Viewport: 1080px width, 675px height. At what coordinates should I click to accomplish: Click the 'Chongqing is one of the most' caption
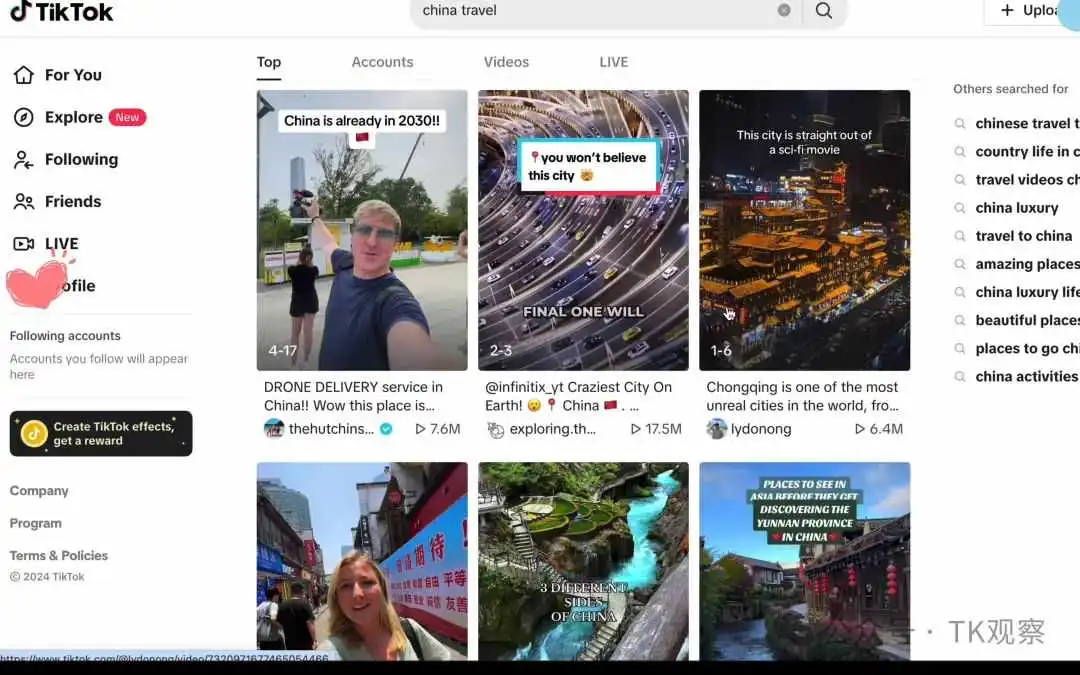(802, 396)
